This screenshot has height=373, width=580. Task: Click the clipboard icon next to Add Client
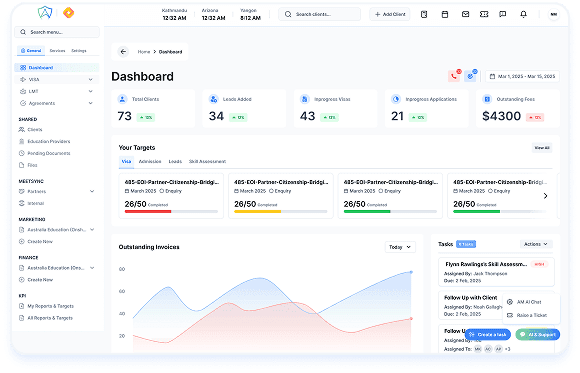(x=424, y=14)
